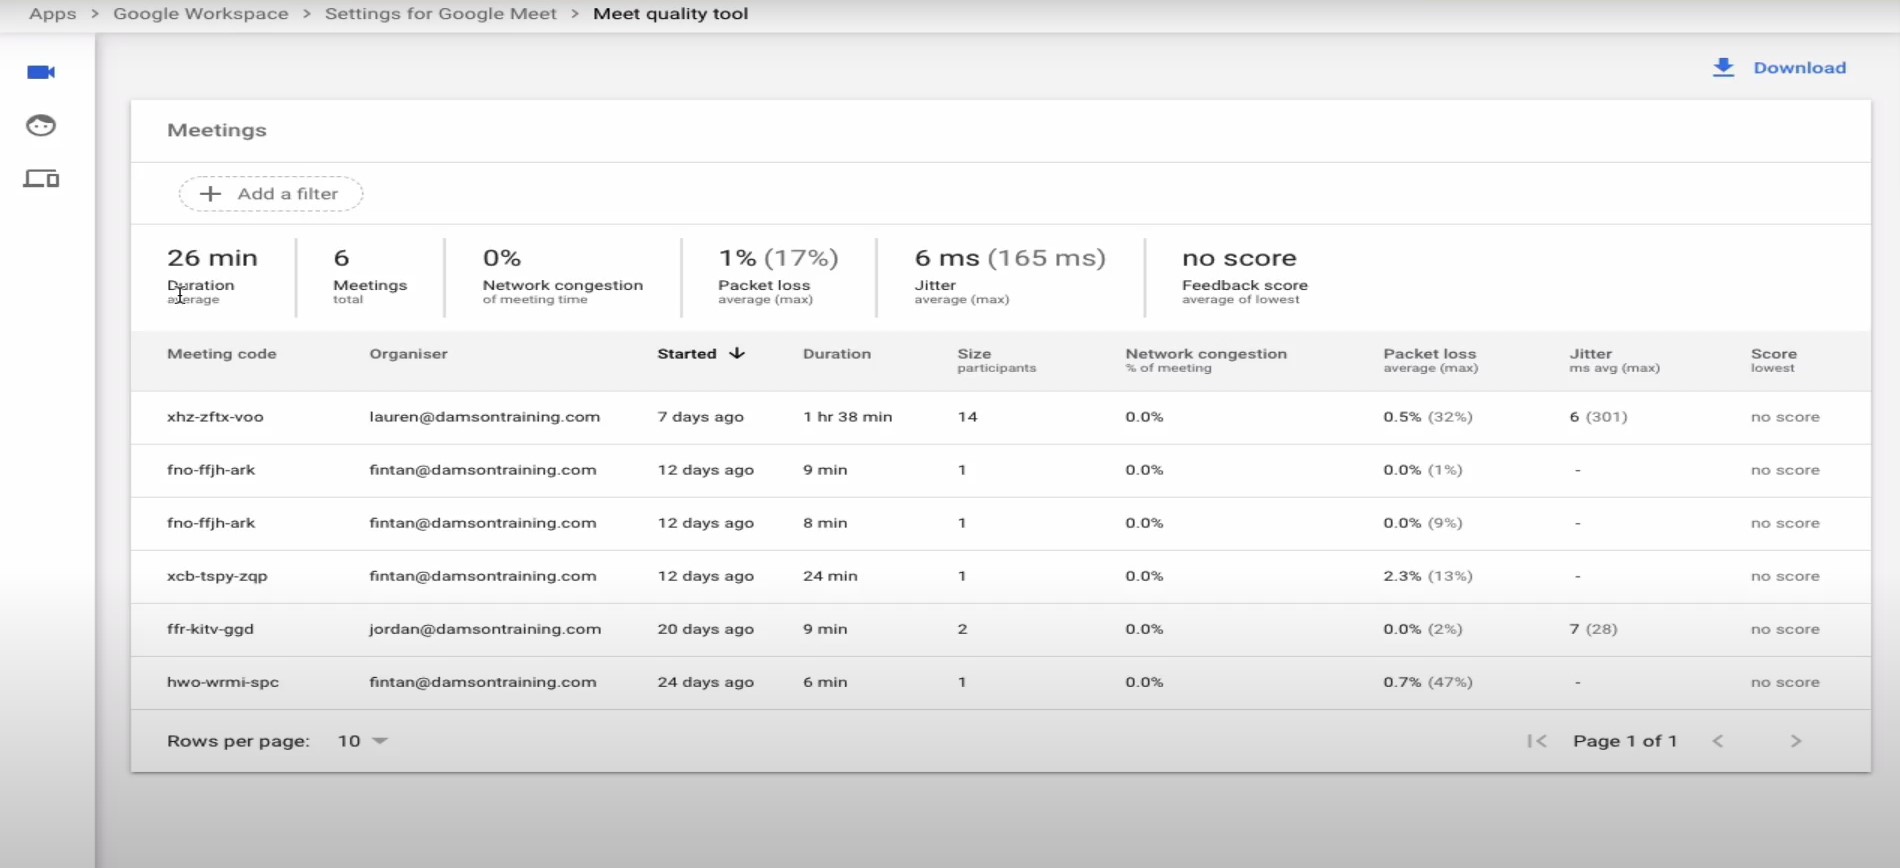Click packet loss 0.0% (9%)
Image resolution: width=1900 pixels, height=868 pixels.
click(x=1423, y=523)
